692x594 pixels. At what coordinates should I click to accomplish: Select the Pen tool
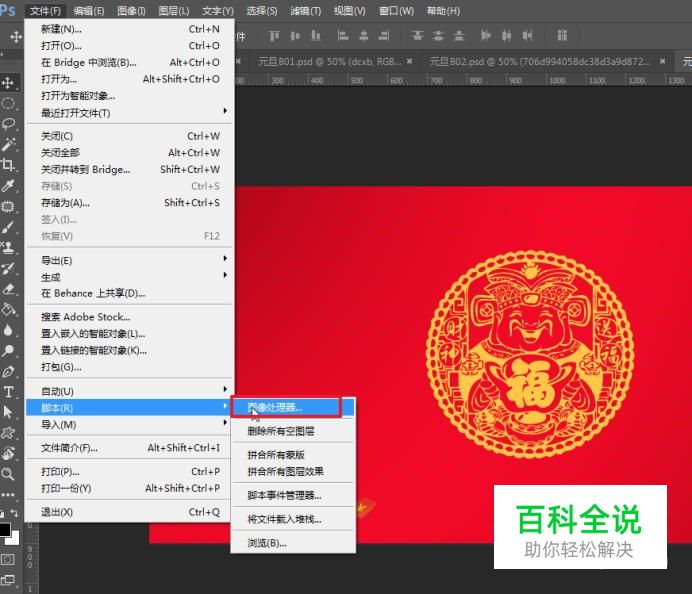[8, 372]
